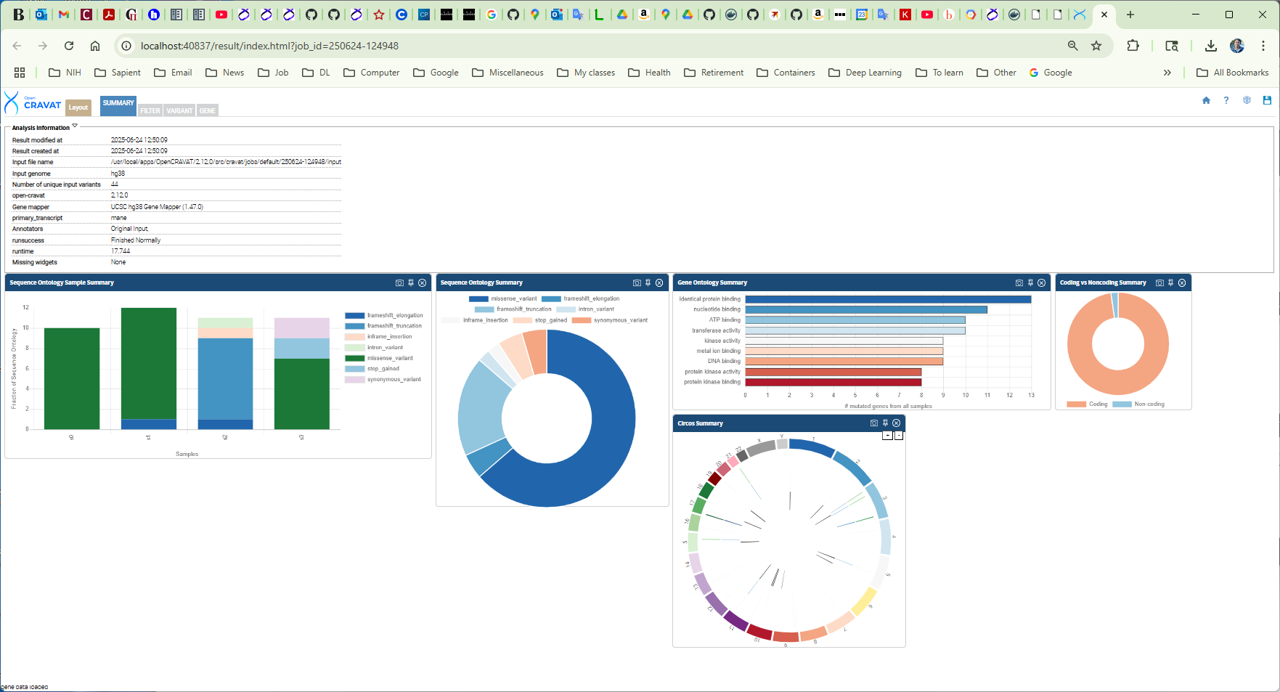Screen dimensions: 1280x692
Task: Take screenshot of Sequence Ontology Sample Summary widget
Action: pyautogui.click(x=400, y=283)
